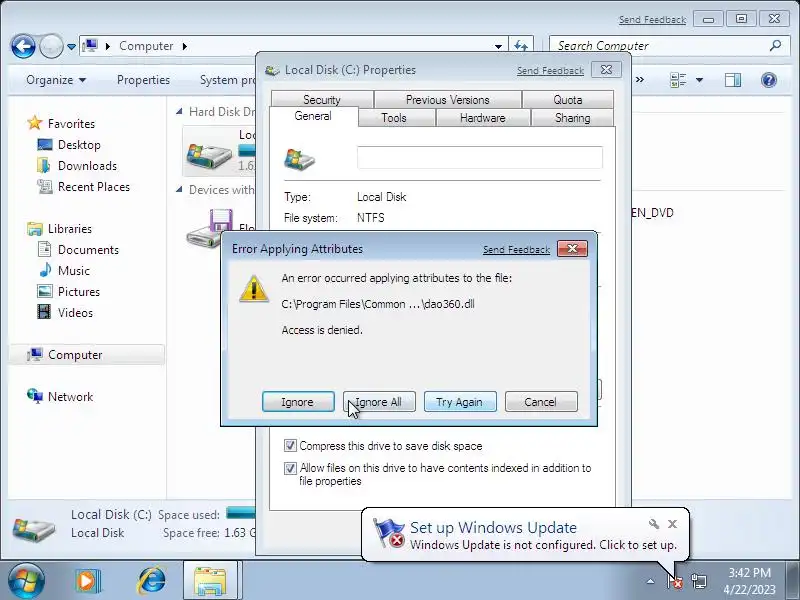Launch Windows Media Player from taskbar
The height and width of the screenshot is (600, 800).
(x=88, y=581)
